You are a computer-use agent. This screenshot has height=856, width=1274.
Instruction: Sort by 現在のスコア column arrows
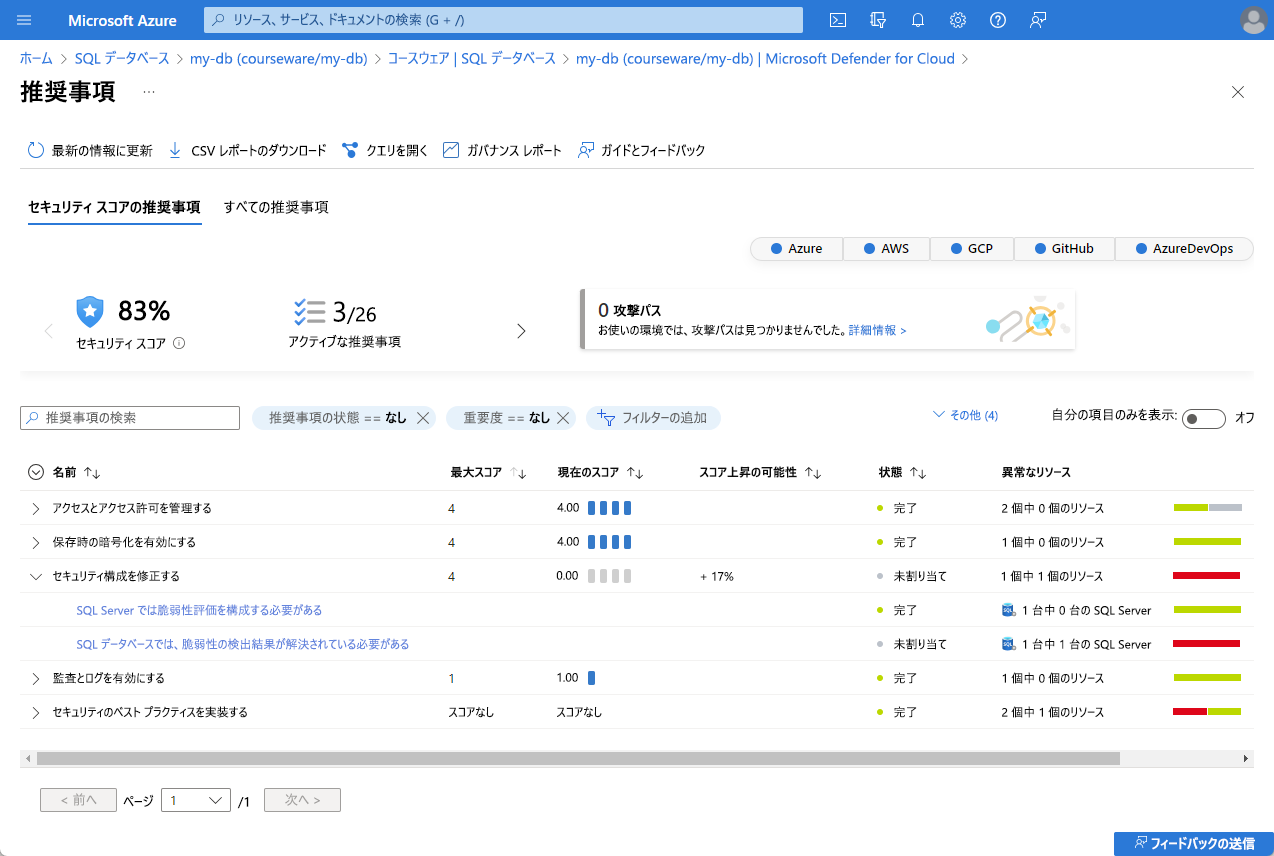(634, 473)
